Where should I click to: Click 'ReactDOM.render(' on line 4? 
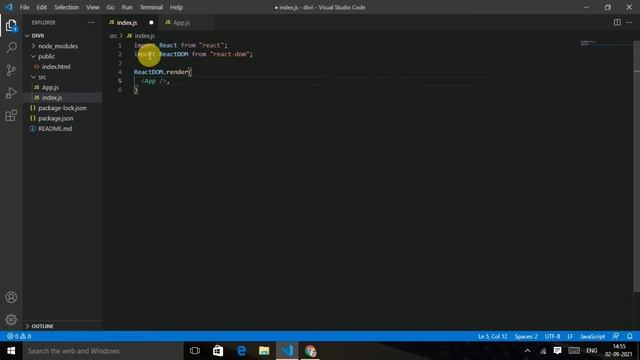tap(162, 72)
